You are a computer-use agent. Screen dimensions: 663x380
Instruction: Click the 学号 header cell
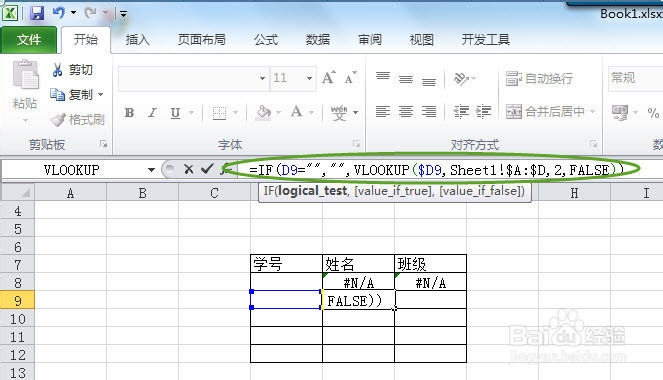click(x=286, y=264)
